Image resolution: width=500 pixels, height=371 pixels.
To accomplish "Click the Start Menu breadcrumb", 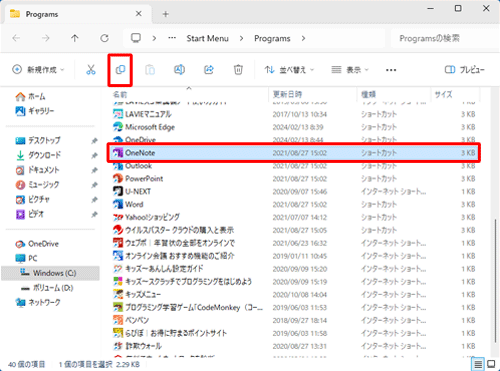I will click(207, 39).
